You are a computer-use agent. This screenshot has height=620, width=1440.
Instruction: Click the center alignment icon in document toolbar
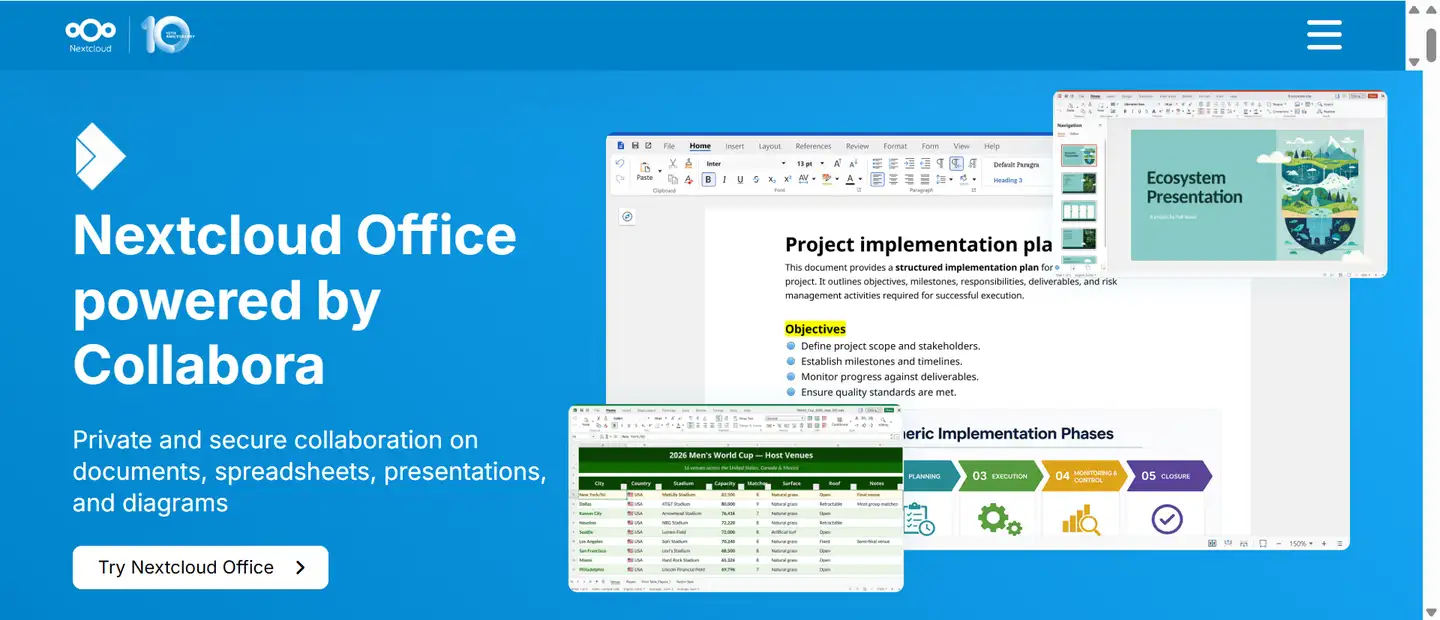coord(893,180)
